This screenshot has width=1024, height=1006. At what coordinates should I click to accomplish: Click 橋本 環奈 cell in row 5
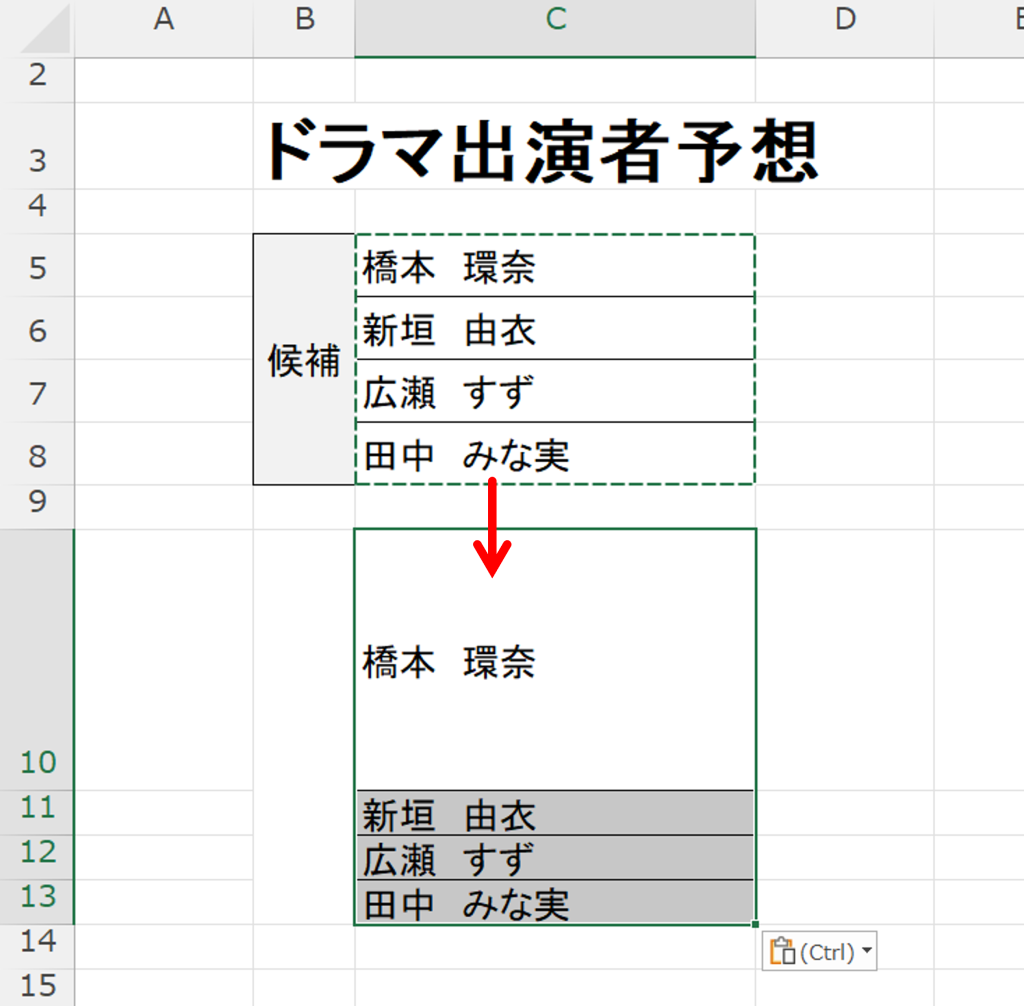[x=555, y=267]
